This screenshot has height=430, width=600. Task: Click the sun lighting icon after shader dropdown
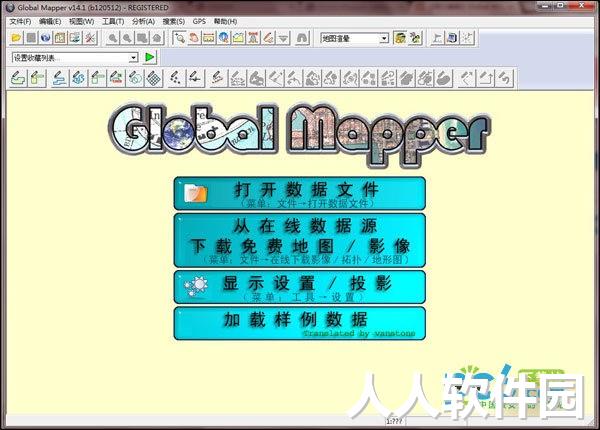pyautogui.click(x=415, y=38)
